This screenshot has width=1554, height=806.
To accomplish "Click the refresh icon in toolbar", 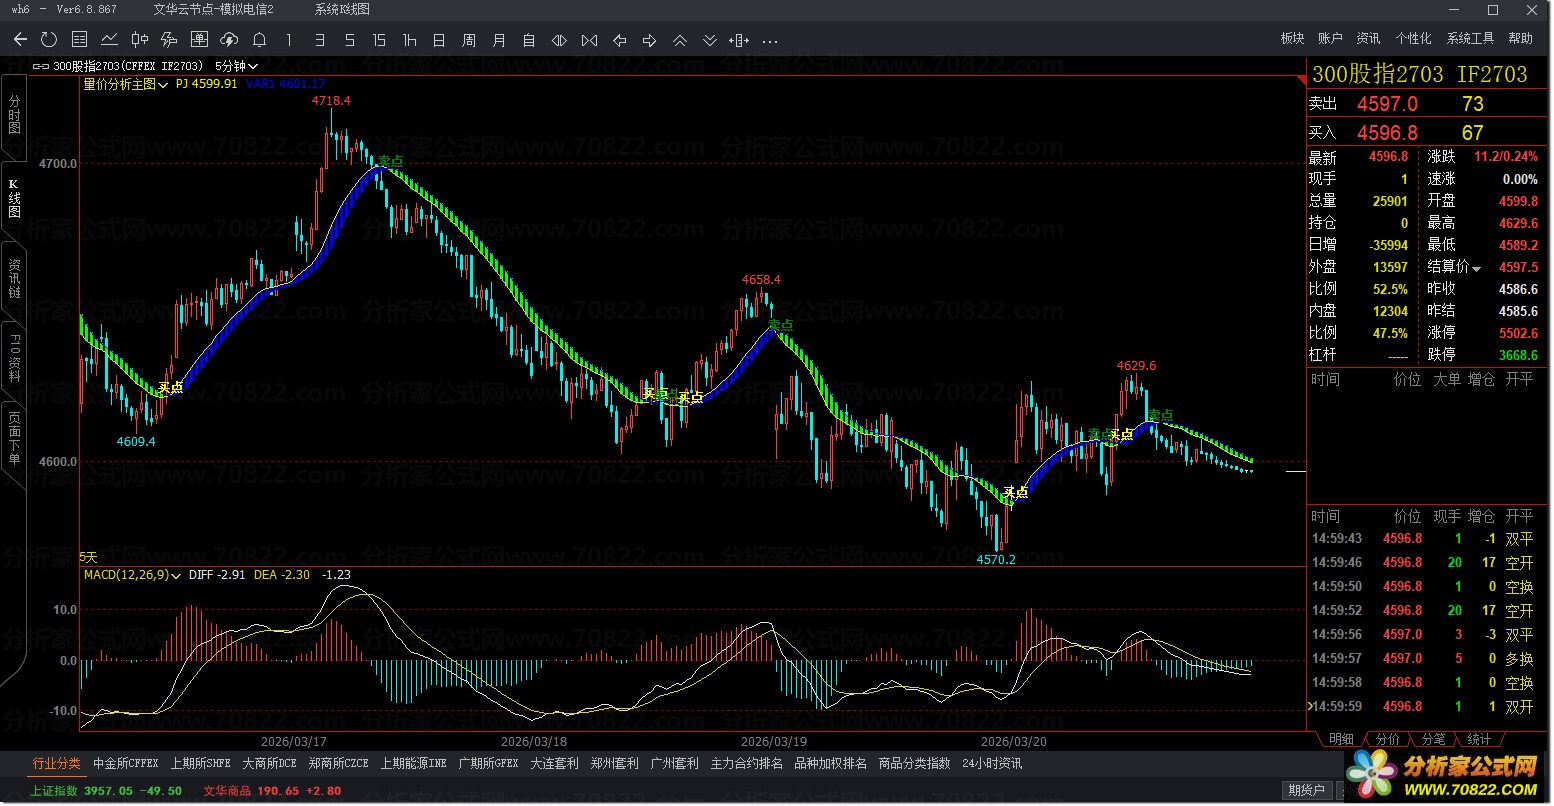I will tap(49, 40).
